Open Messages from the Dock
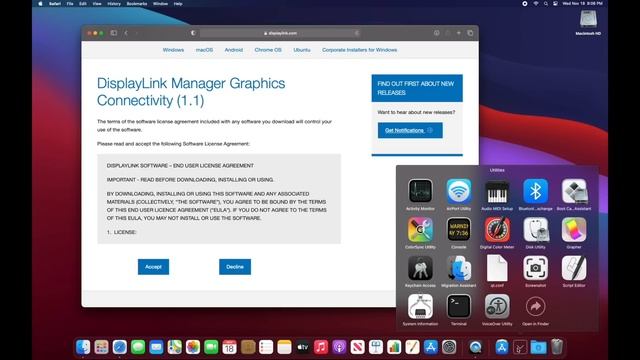The height and width of the screenshot is (360, 640). click(x=138, y=347)
